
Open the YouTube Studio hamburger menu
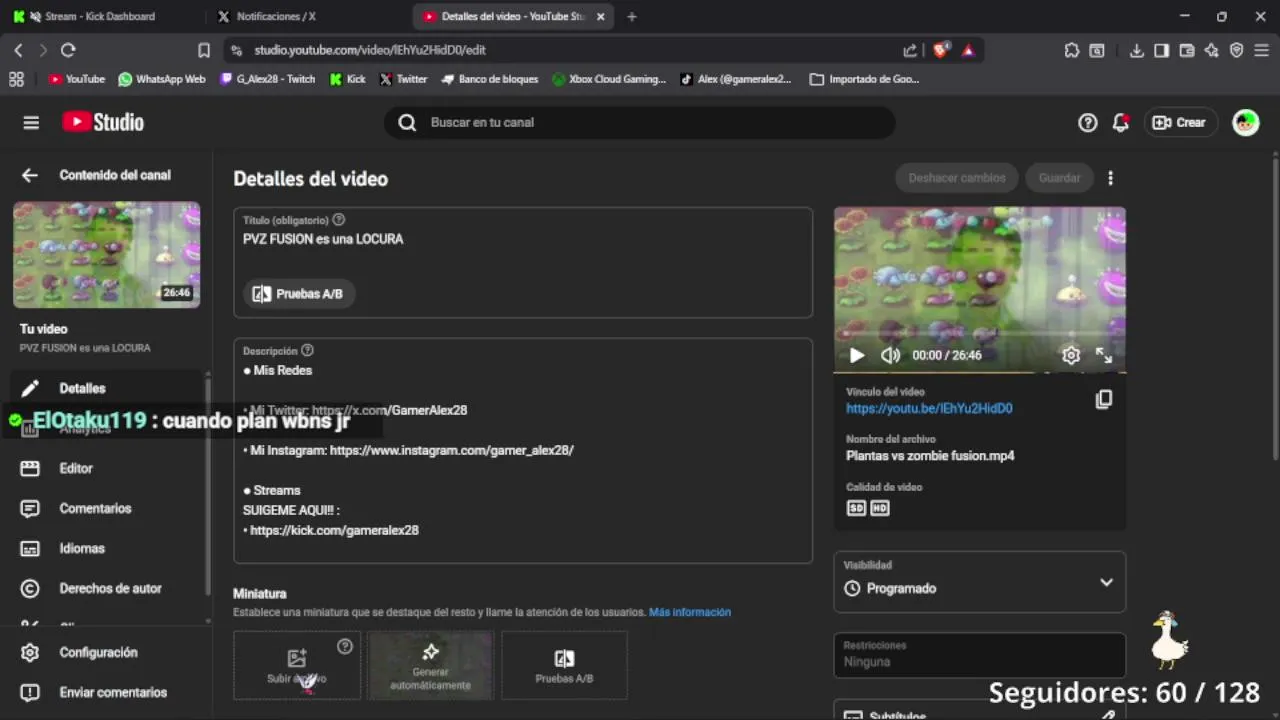31,122
